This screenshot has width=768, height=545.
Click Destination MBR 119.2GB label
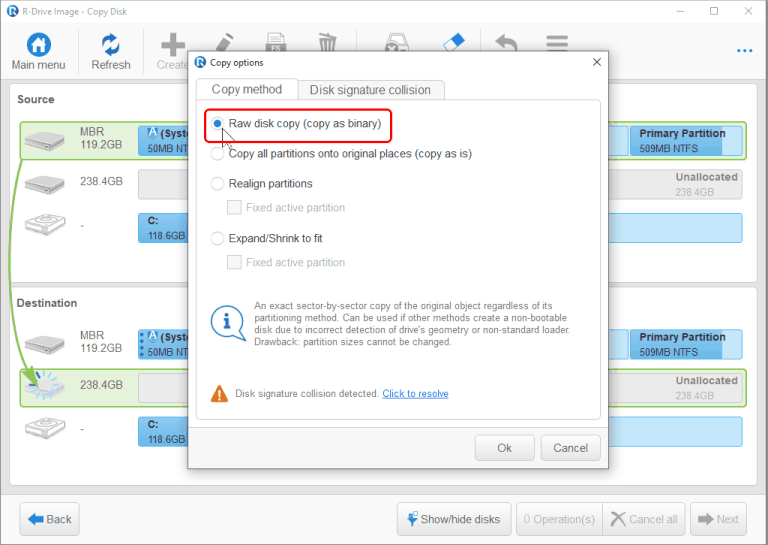point(101,342)
